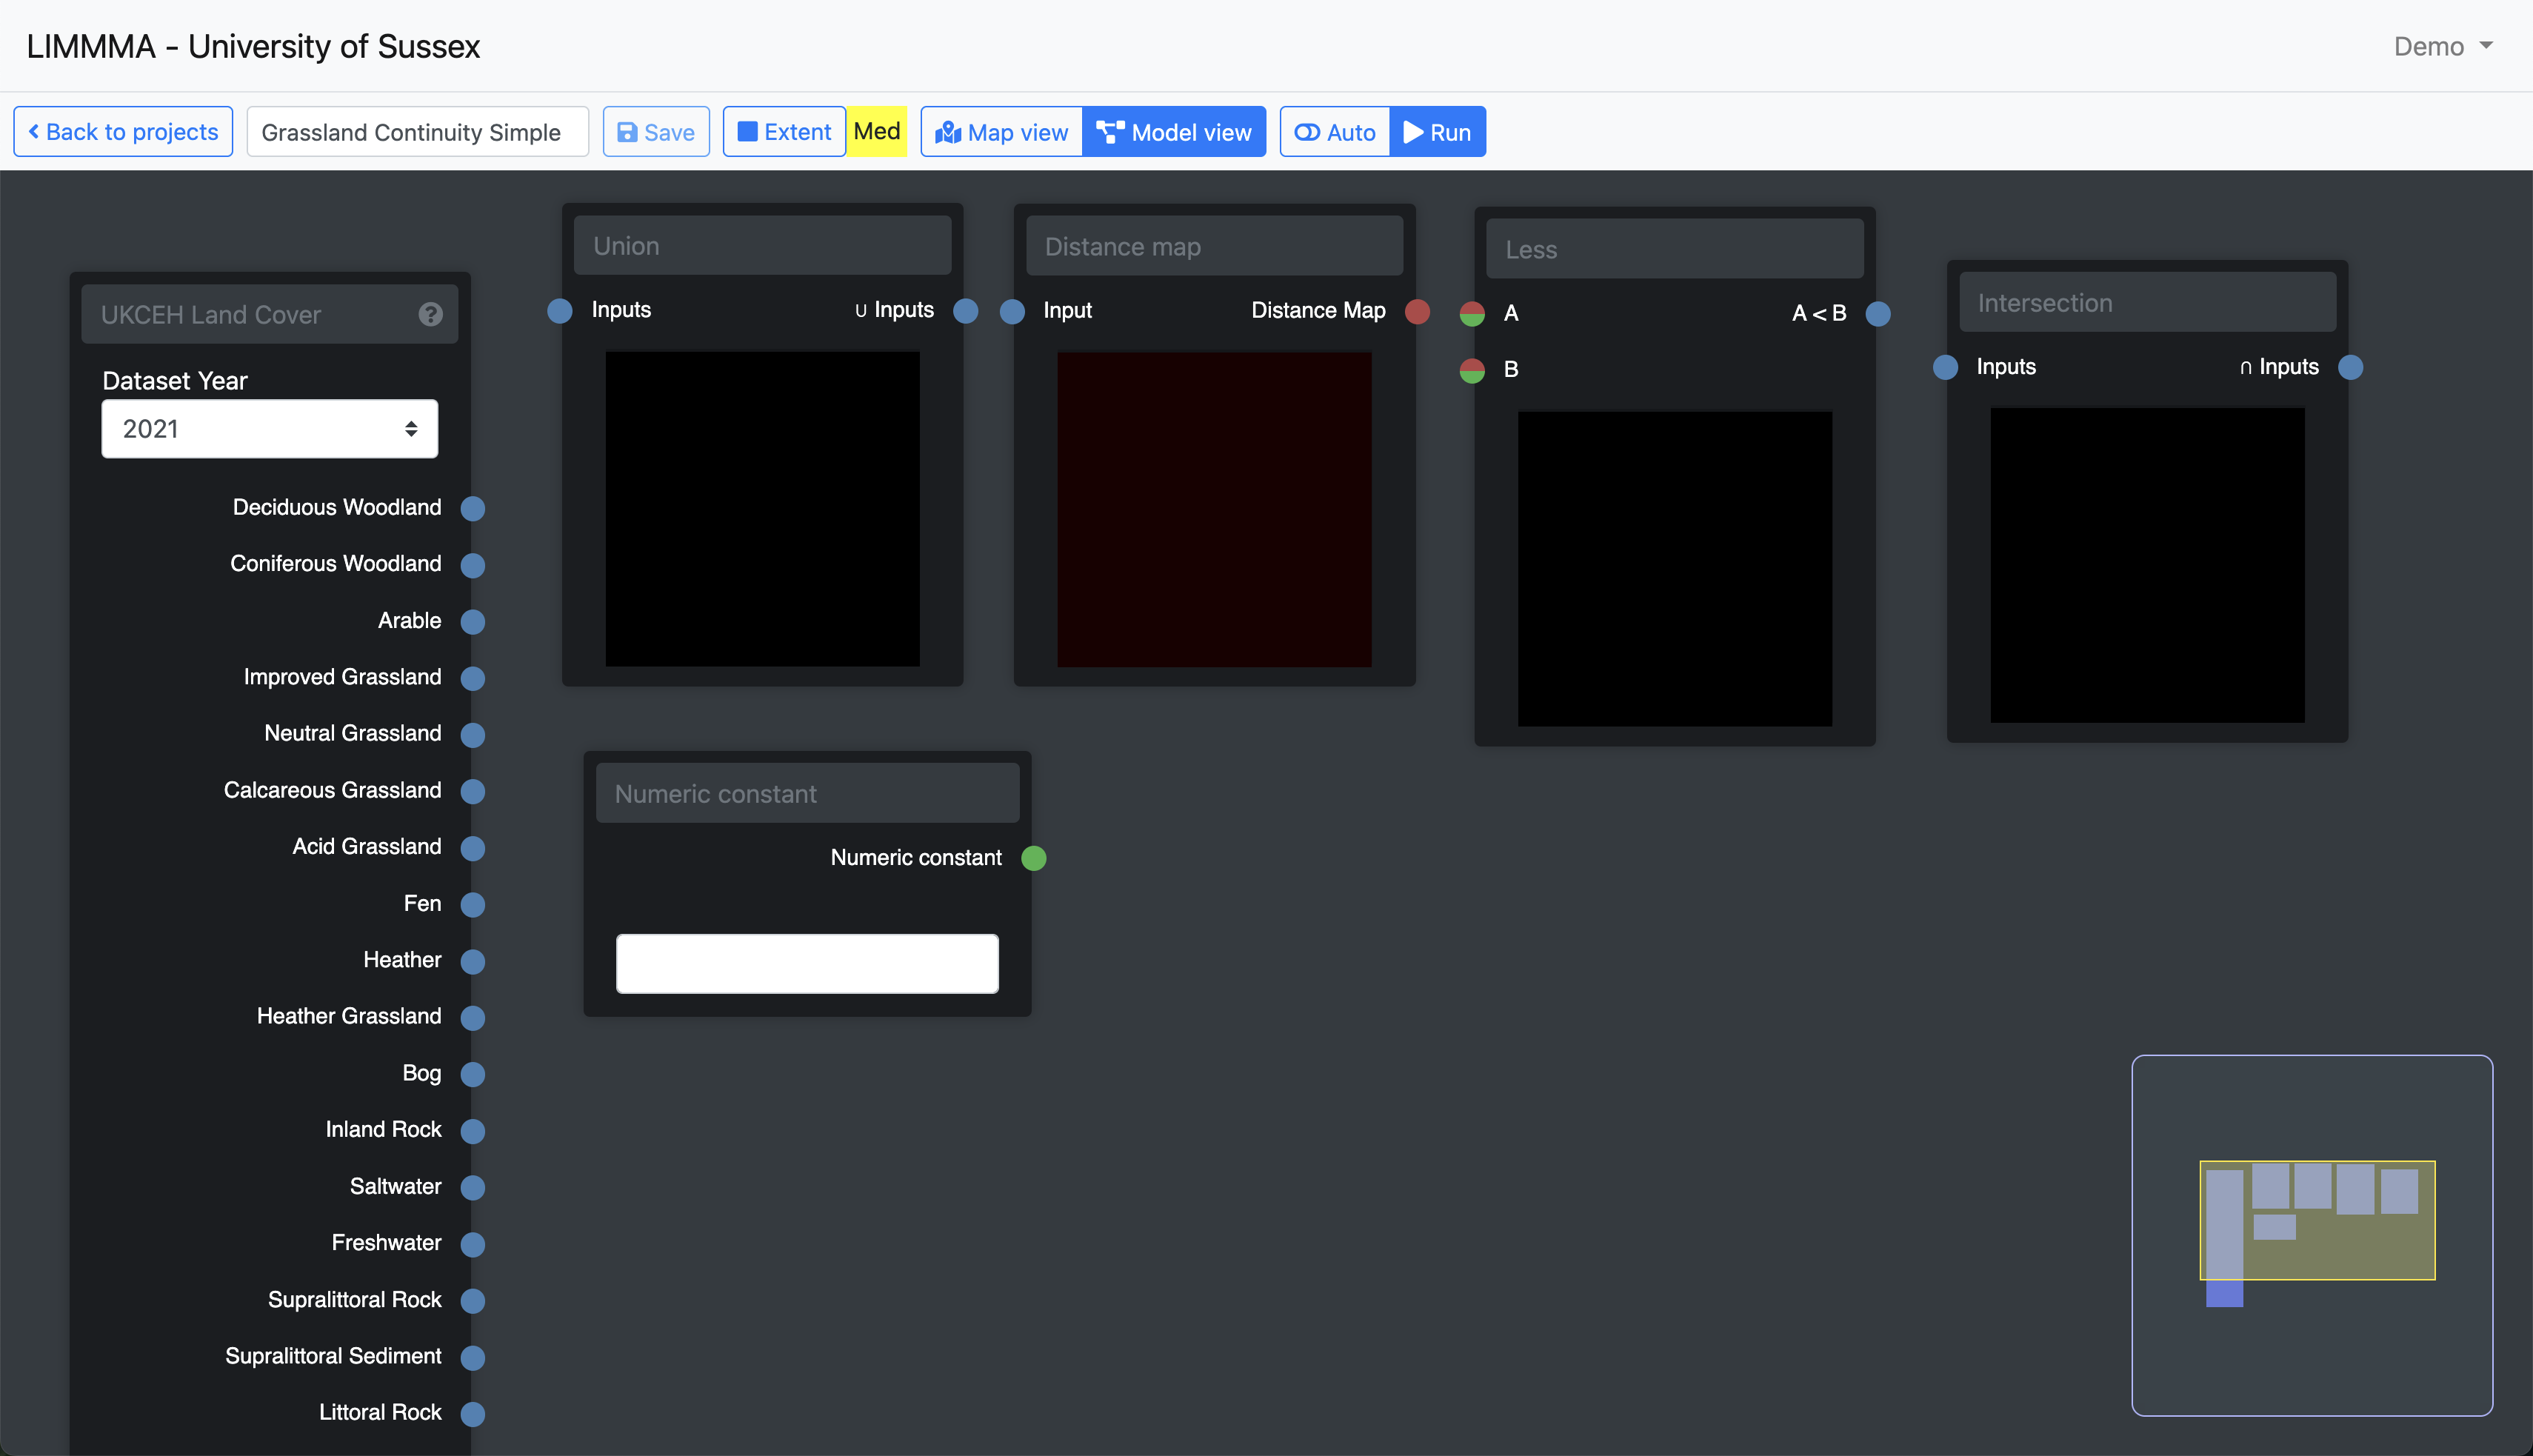Click the green Numeric constant output socket

click(1034, 858)
